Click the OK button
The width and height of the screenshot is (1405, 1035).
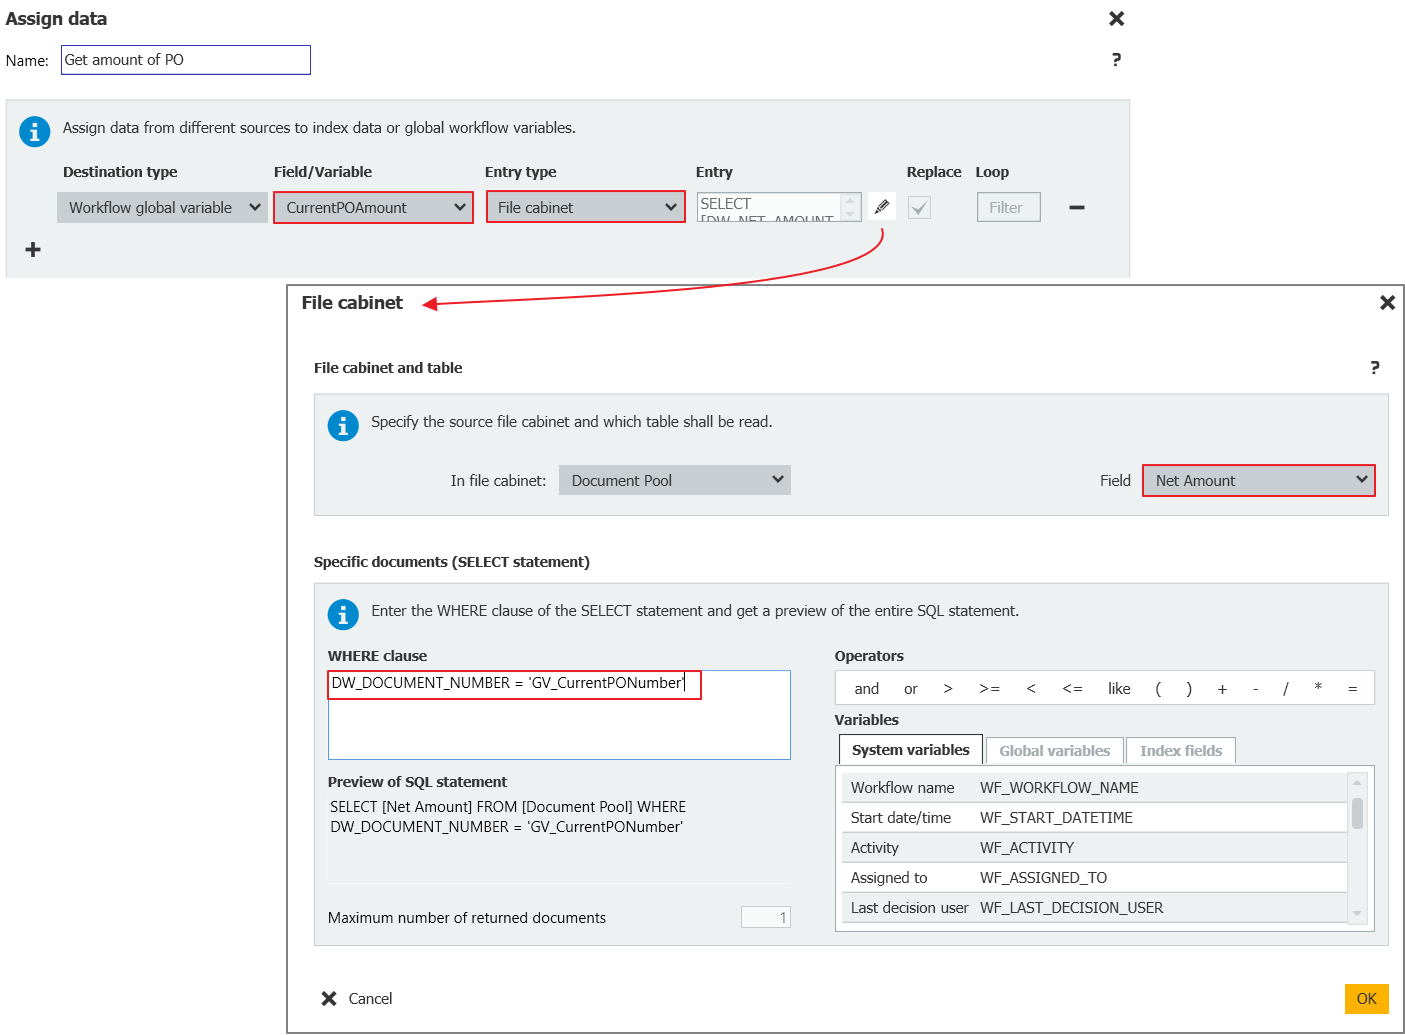(1366, 998)
